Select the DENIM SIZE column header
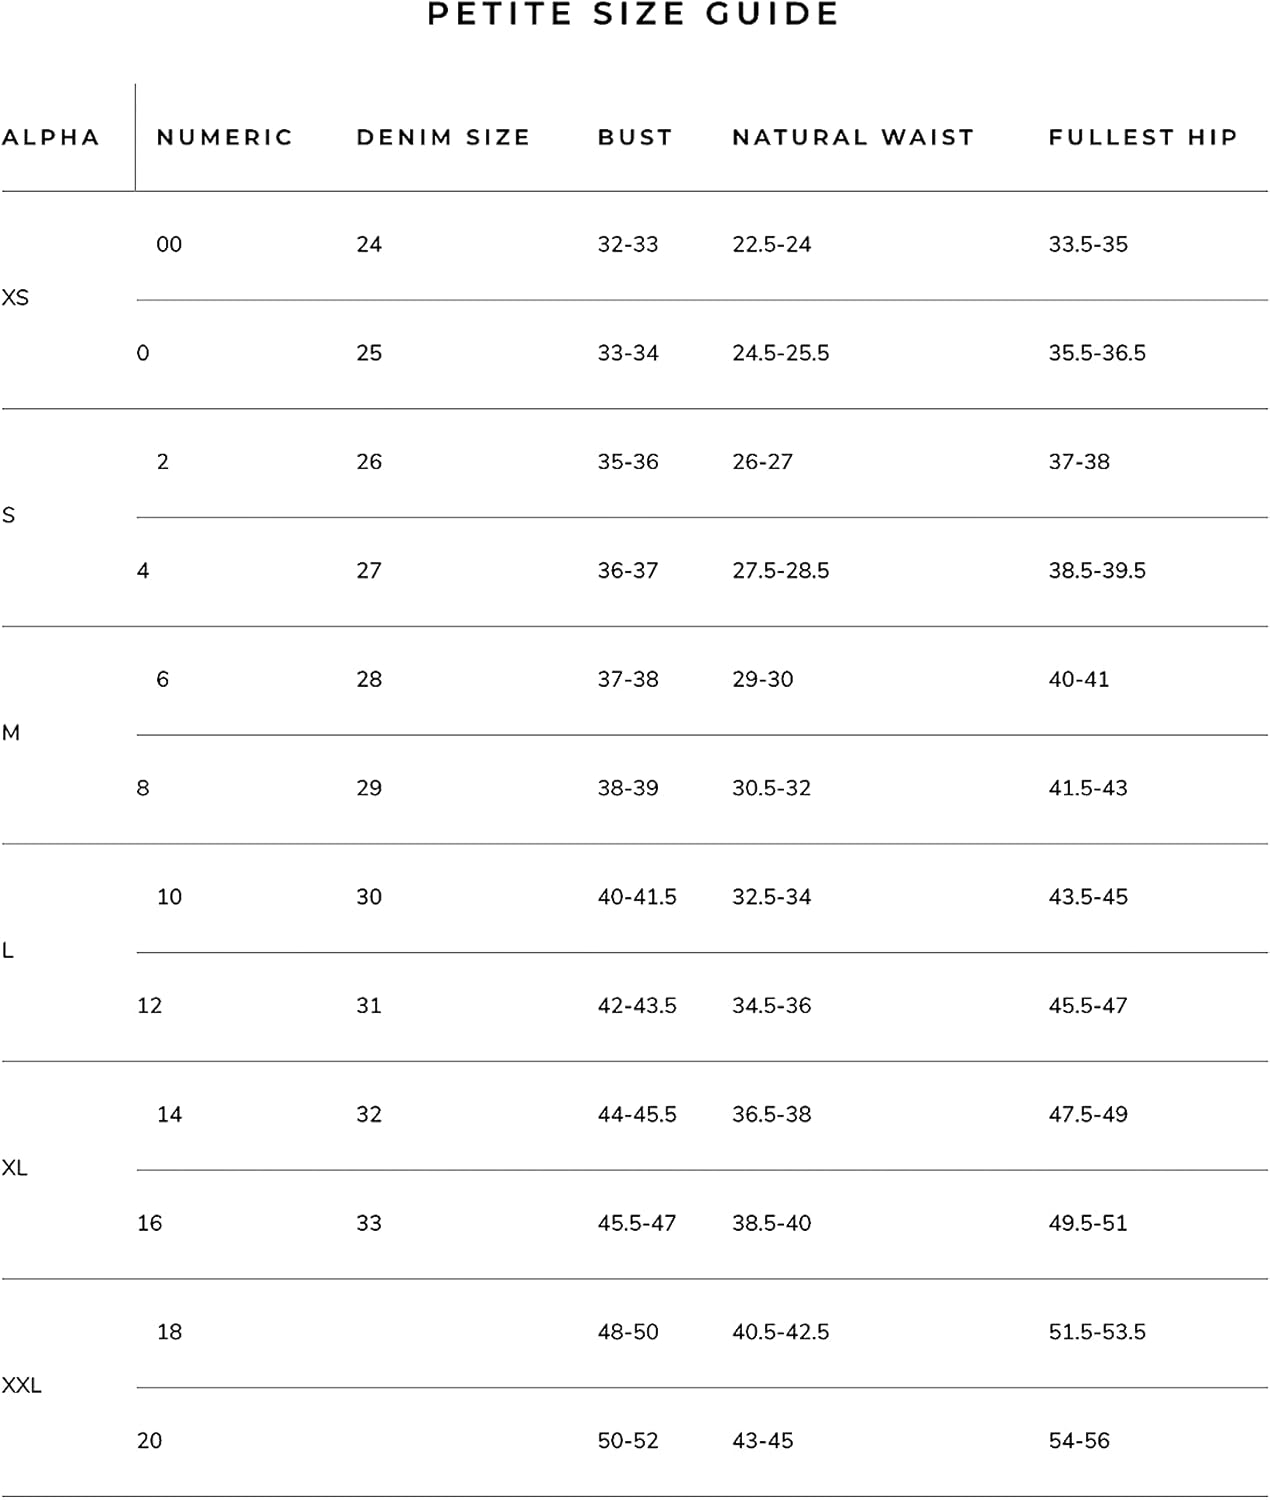 [443, 137]
